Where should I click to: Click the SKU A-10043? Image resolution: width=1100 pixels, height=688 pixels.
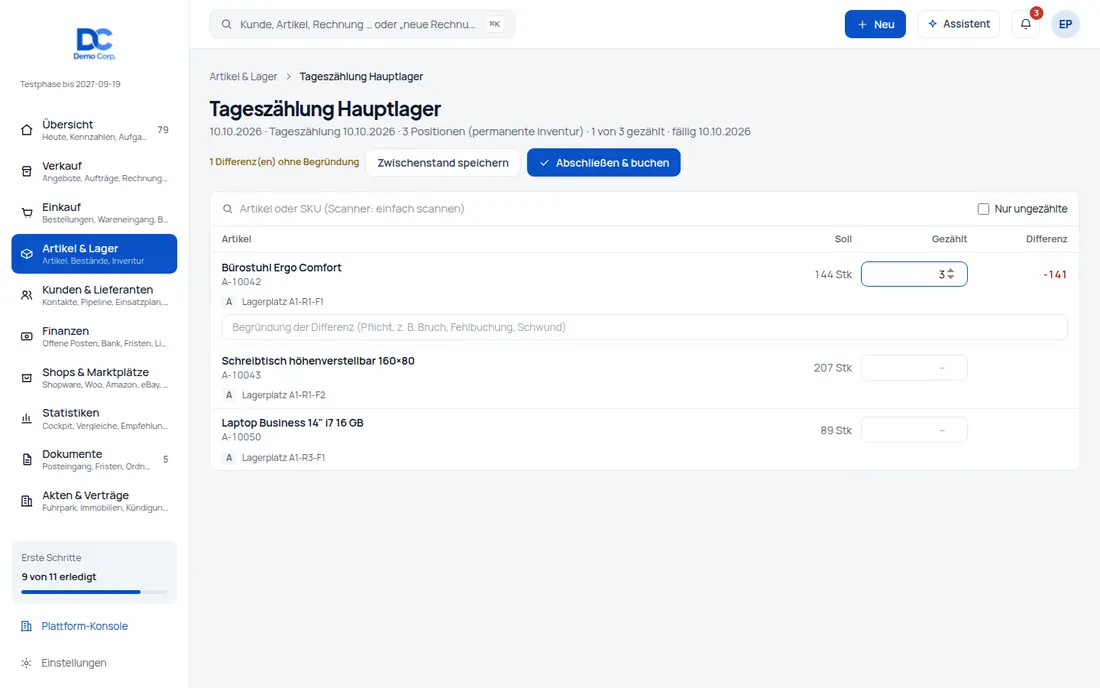point(241,375)
